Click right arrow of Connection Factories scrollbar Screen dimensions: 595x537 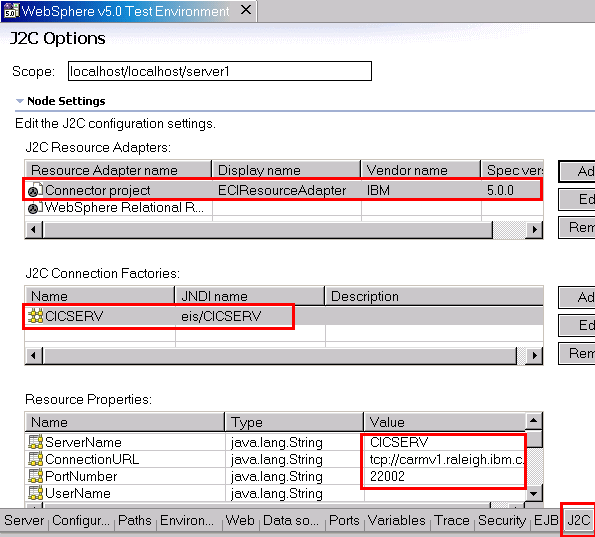pyautogui.click(x=534, y=355)
